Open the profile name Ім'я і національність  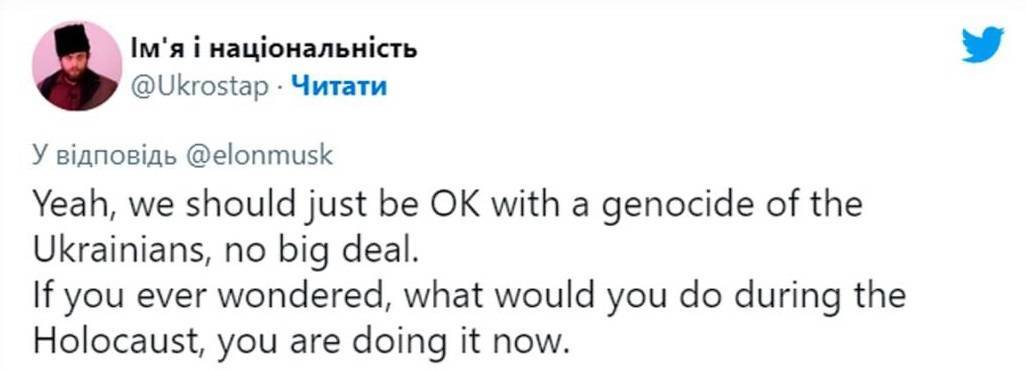pyautogui.click(x=274, y=48)
